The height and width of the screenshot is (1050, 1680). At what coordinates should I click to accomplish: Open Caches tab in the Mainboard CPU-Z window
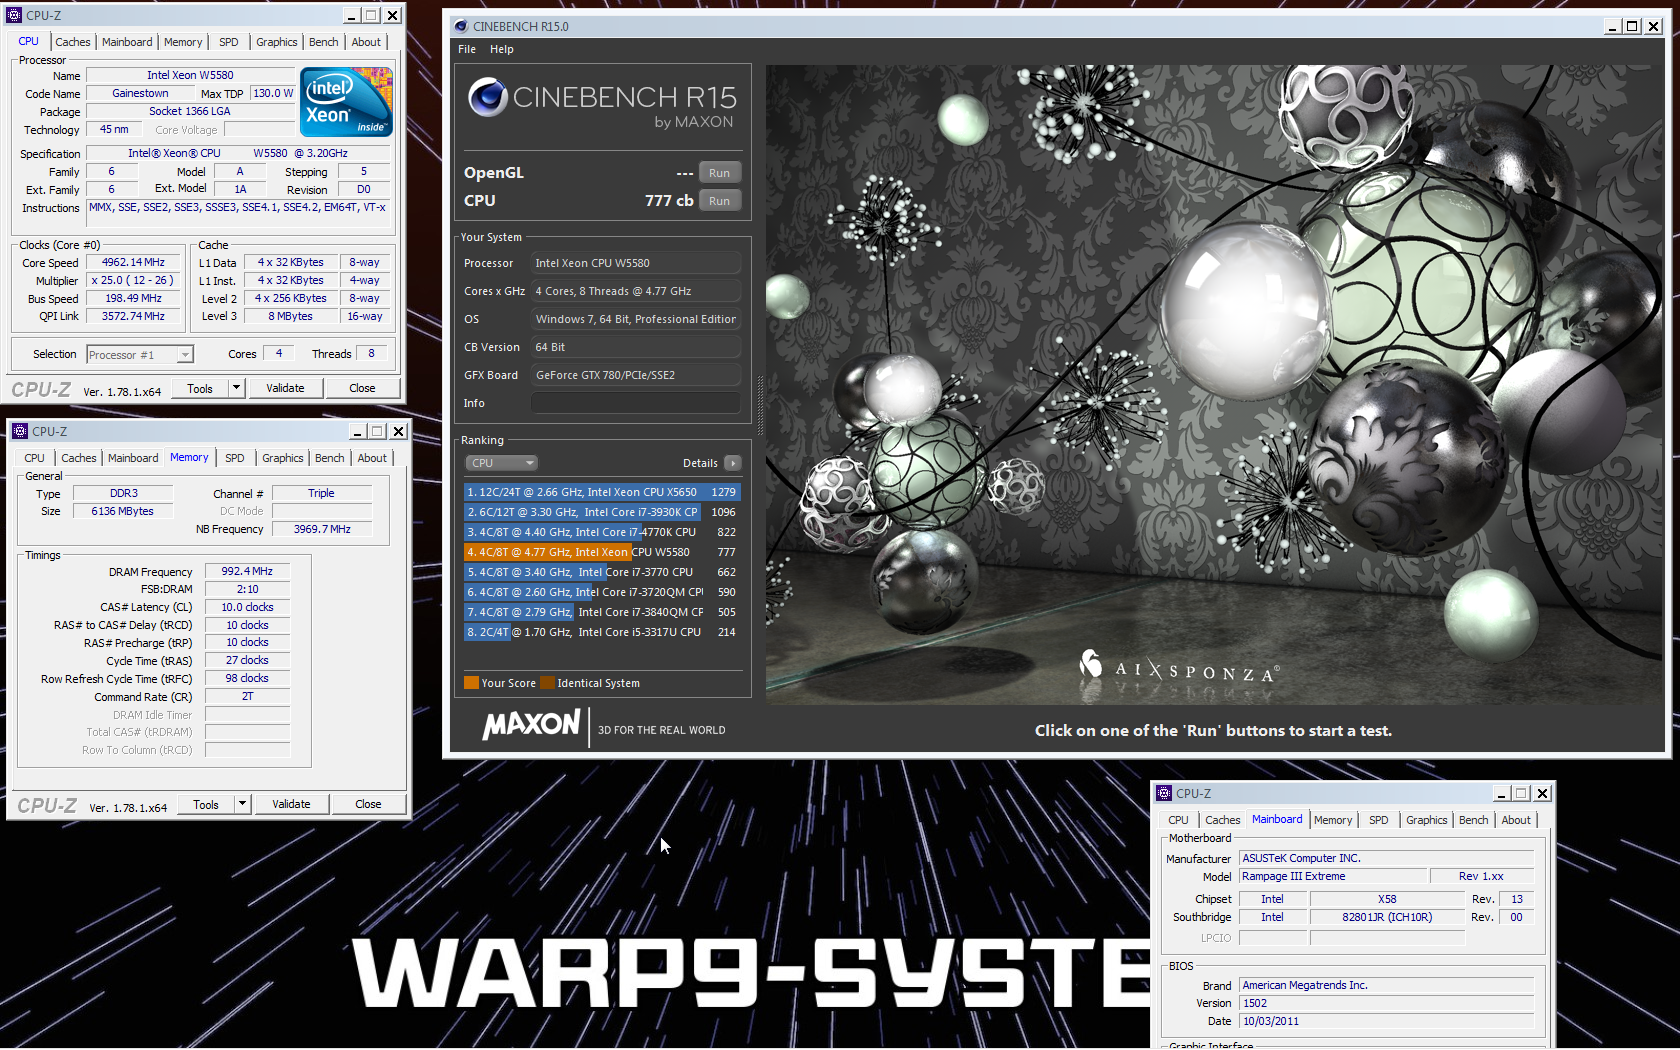tap(1223, 820)
